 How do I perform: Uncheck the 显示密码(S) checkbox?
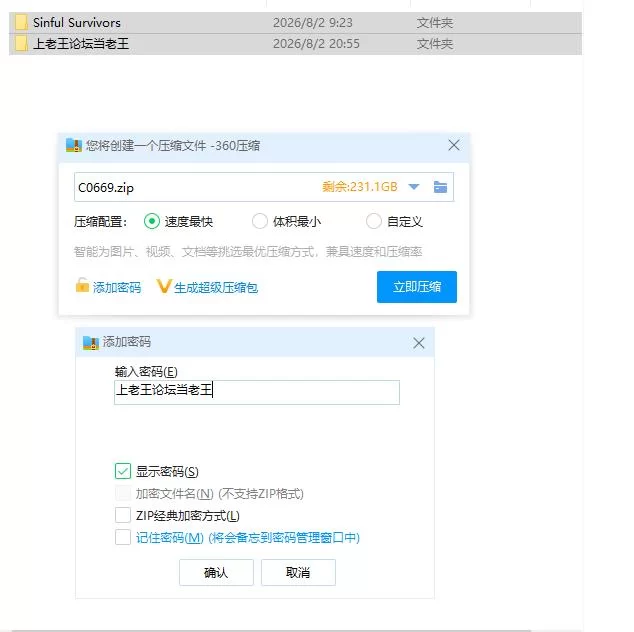click(x=123, y=471)
